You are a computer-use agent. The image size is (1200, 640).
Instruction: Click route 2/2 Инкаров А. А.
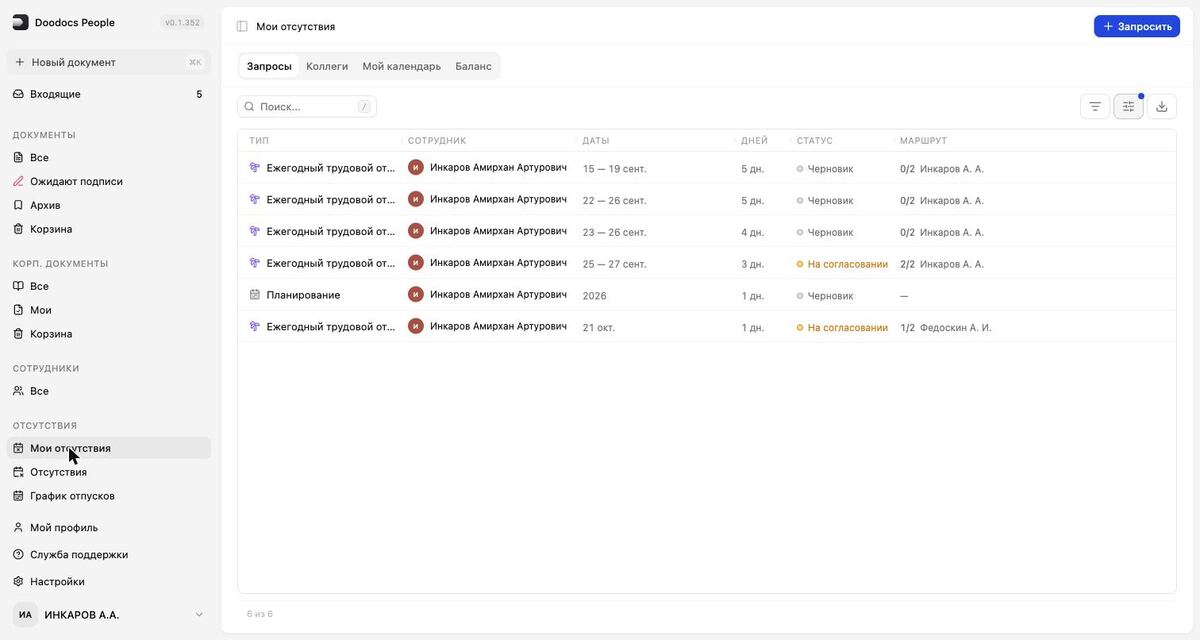point(942,264)
